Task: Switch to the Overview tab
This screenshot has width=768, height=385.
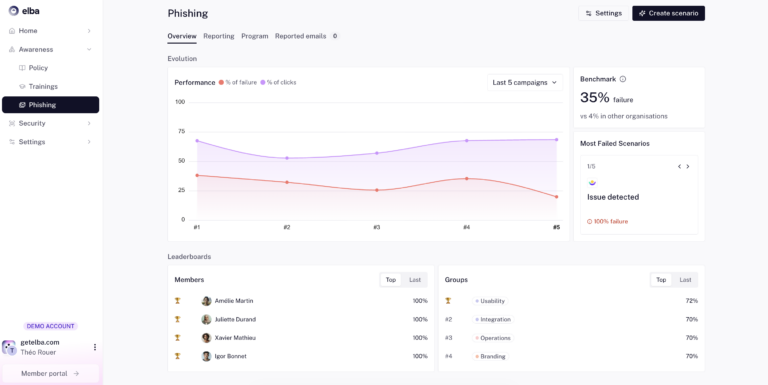Action: [182, 36]
